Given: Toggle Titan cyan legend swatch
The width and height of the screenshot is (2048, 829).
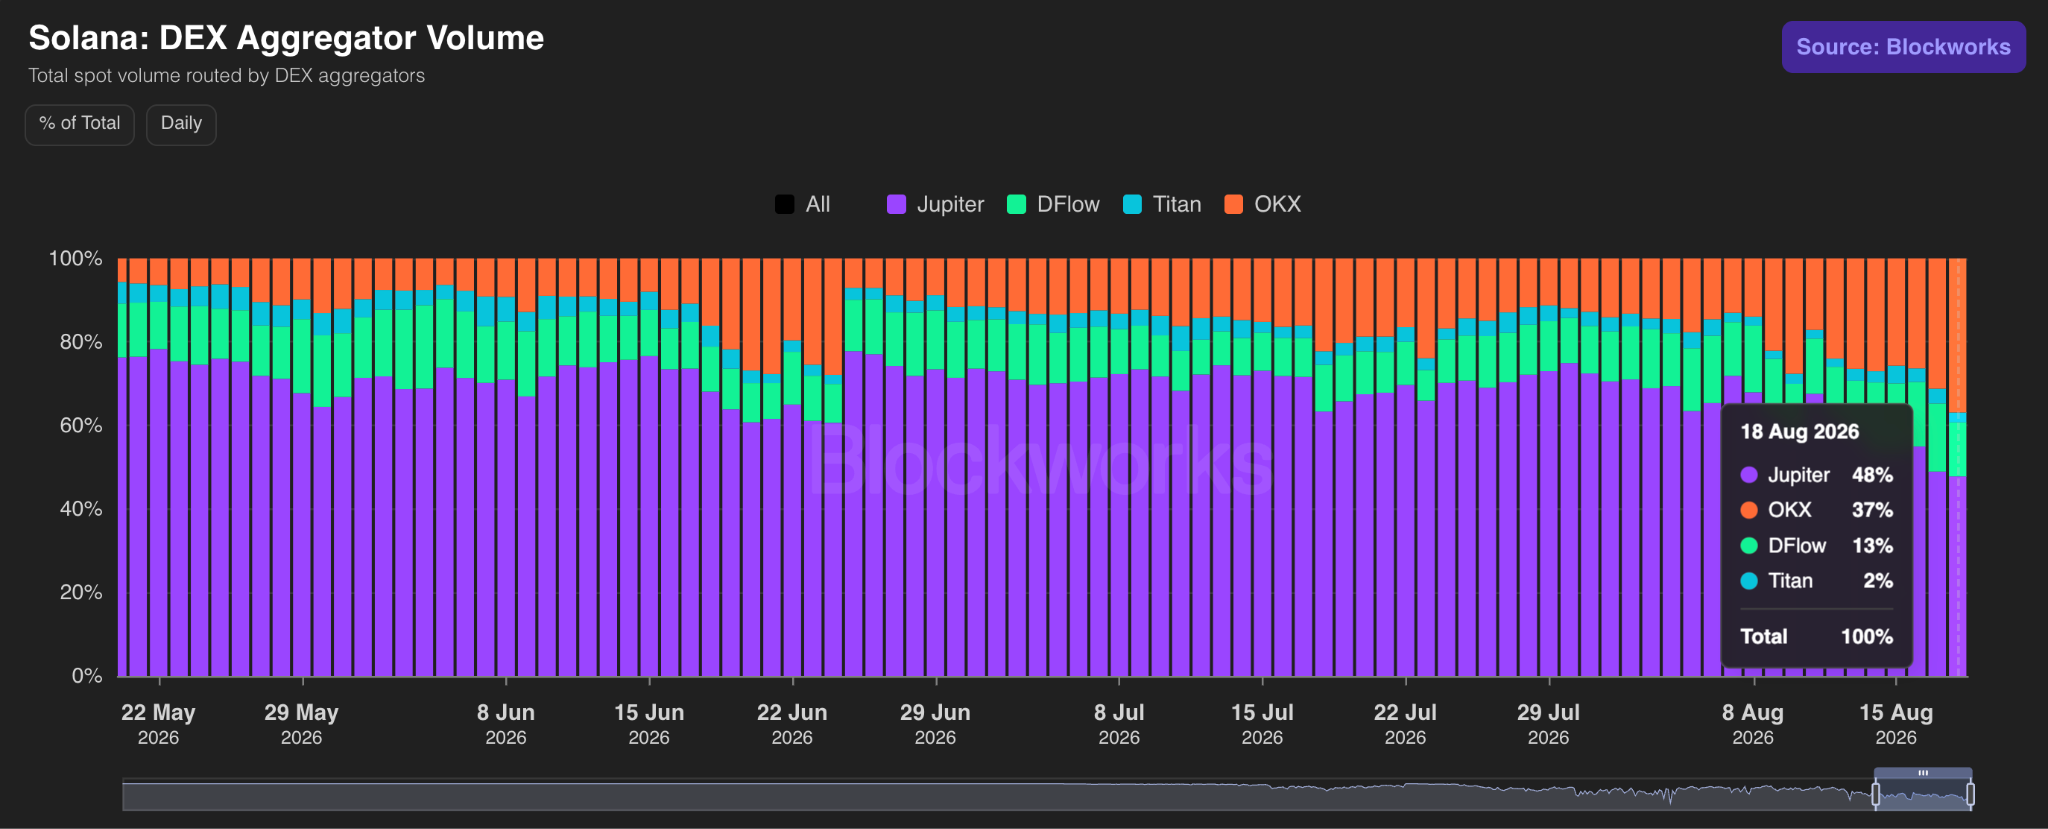Looking at the screenshot, I should 1133,205.
